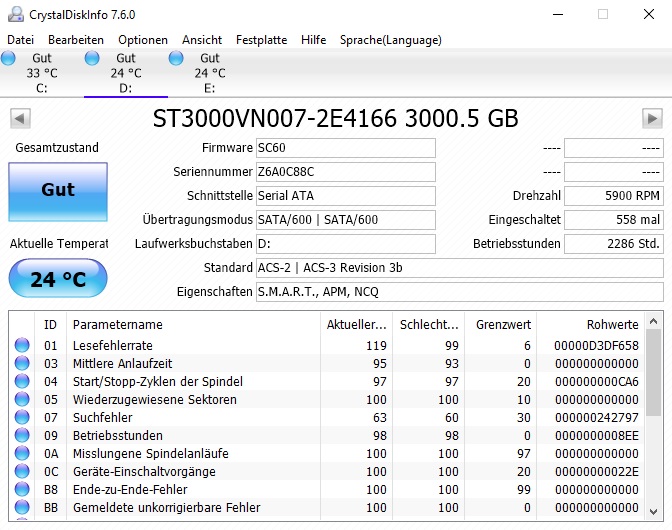The image size is (672, 530).
Task: Click status icon for Ende-zu-Ende-Fehler row
Action: click(22, 489)
